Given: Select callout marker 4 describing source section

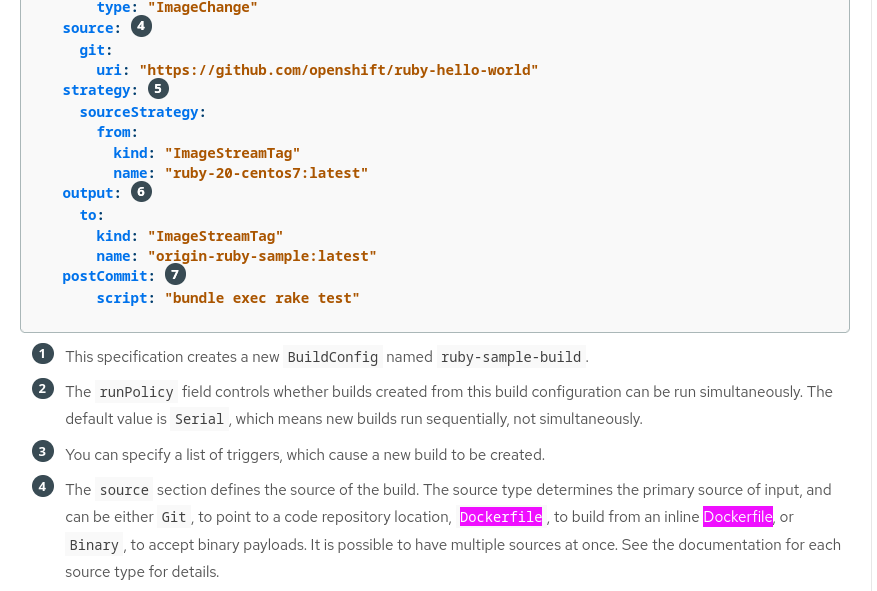Looking at the screenshot, I should click(x=42, y=485).
